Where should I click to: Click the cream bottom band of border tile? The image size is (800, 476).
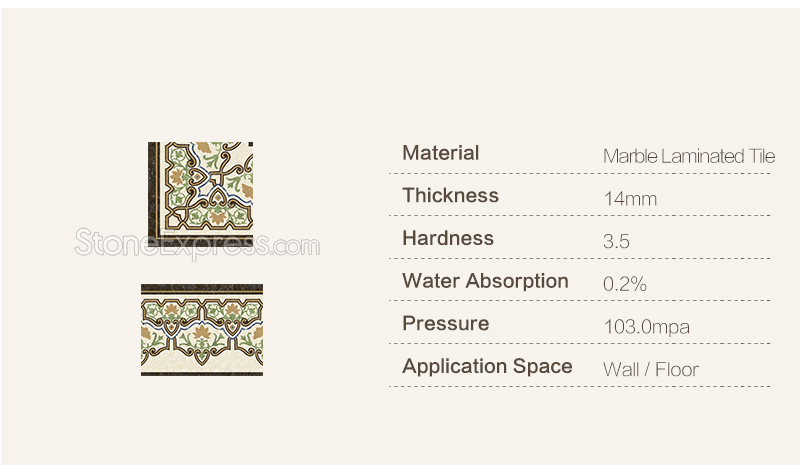pyautogui.click(x=202, y=364)
